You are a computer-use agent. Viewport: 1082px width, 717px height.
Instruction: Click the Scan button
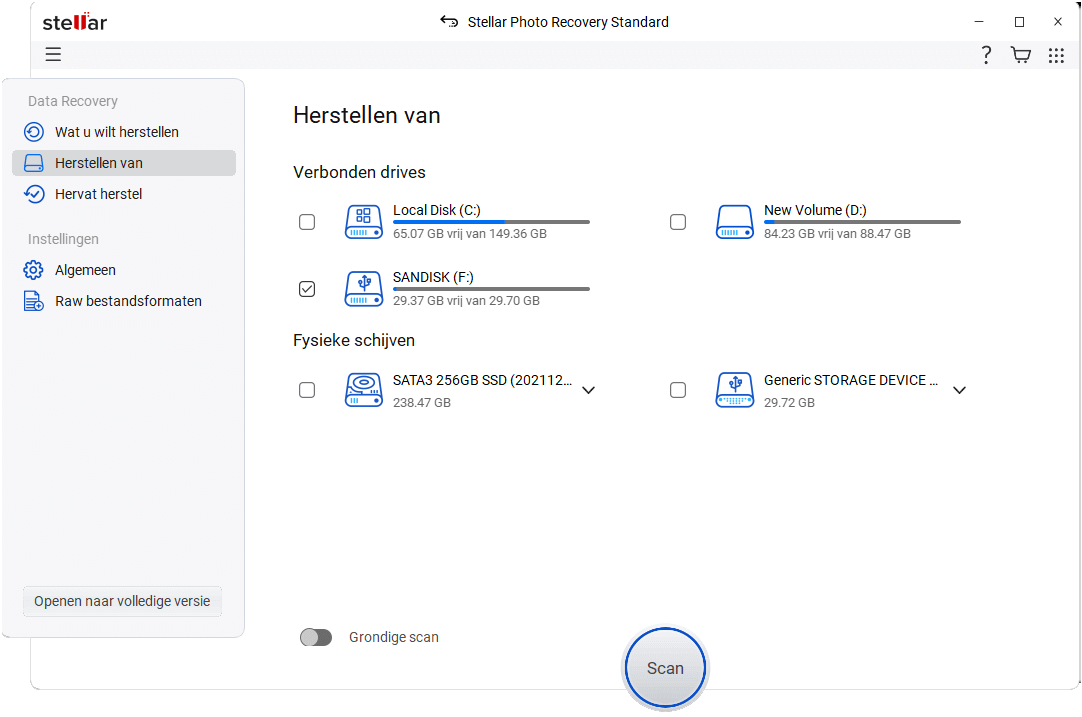(665, 667)
